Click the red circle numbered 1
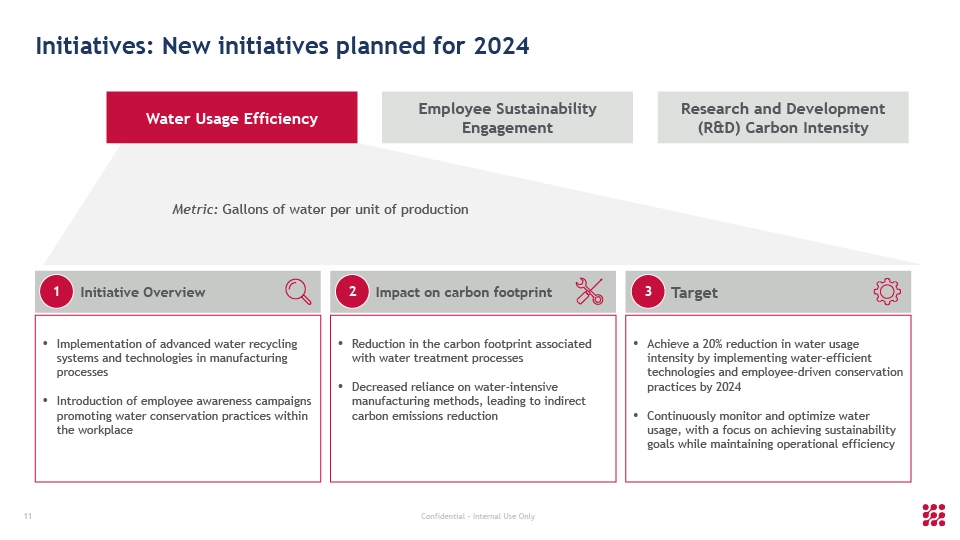The image size is (960, 540). [56, 291]
